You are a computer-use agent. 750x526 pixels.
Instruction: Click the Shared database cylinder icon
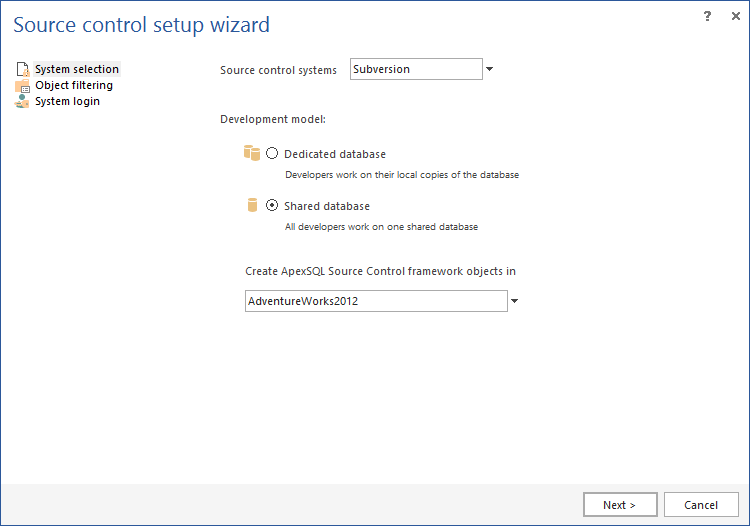click(x=252, y=205)
